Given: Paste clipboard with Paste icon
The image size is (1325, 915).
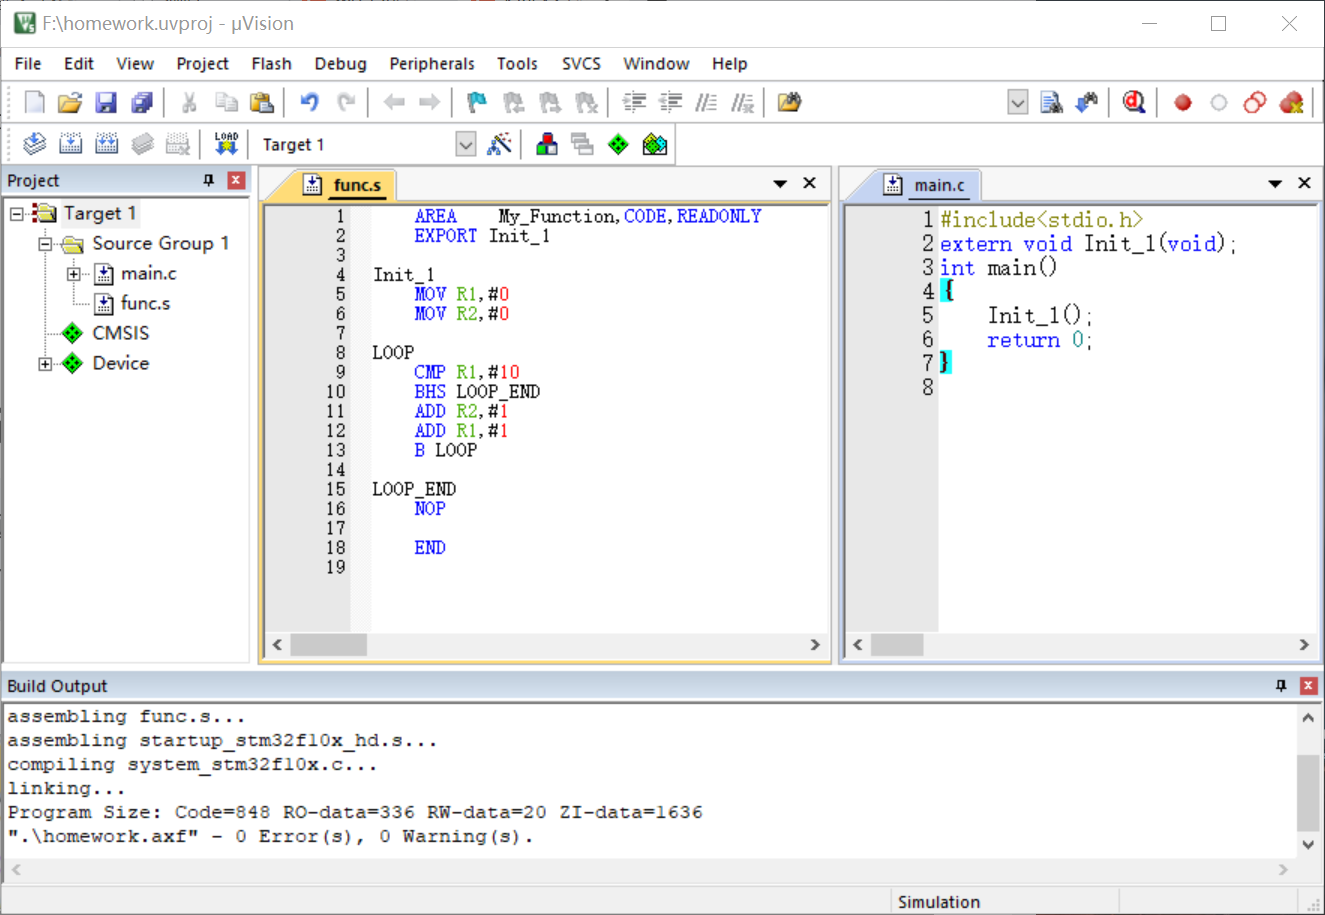Looking at the screenshot, I should point(261,102).
